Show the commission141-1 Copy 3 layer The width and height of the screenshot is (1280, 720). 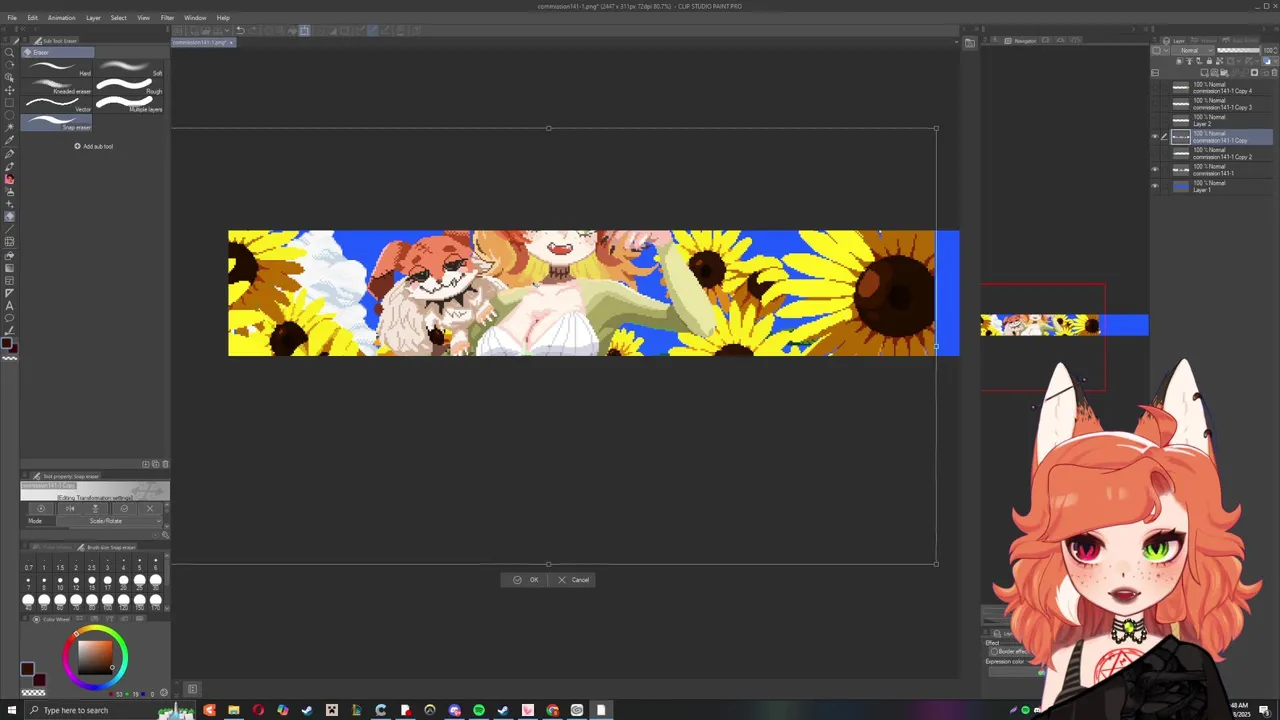[1155, 104]
